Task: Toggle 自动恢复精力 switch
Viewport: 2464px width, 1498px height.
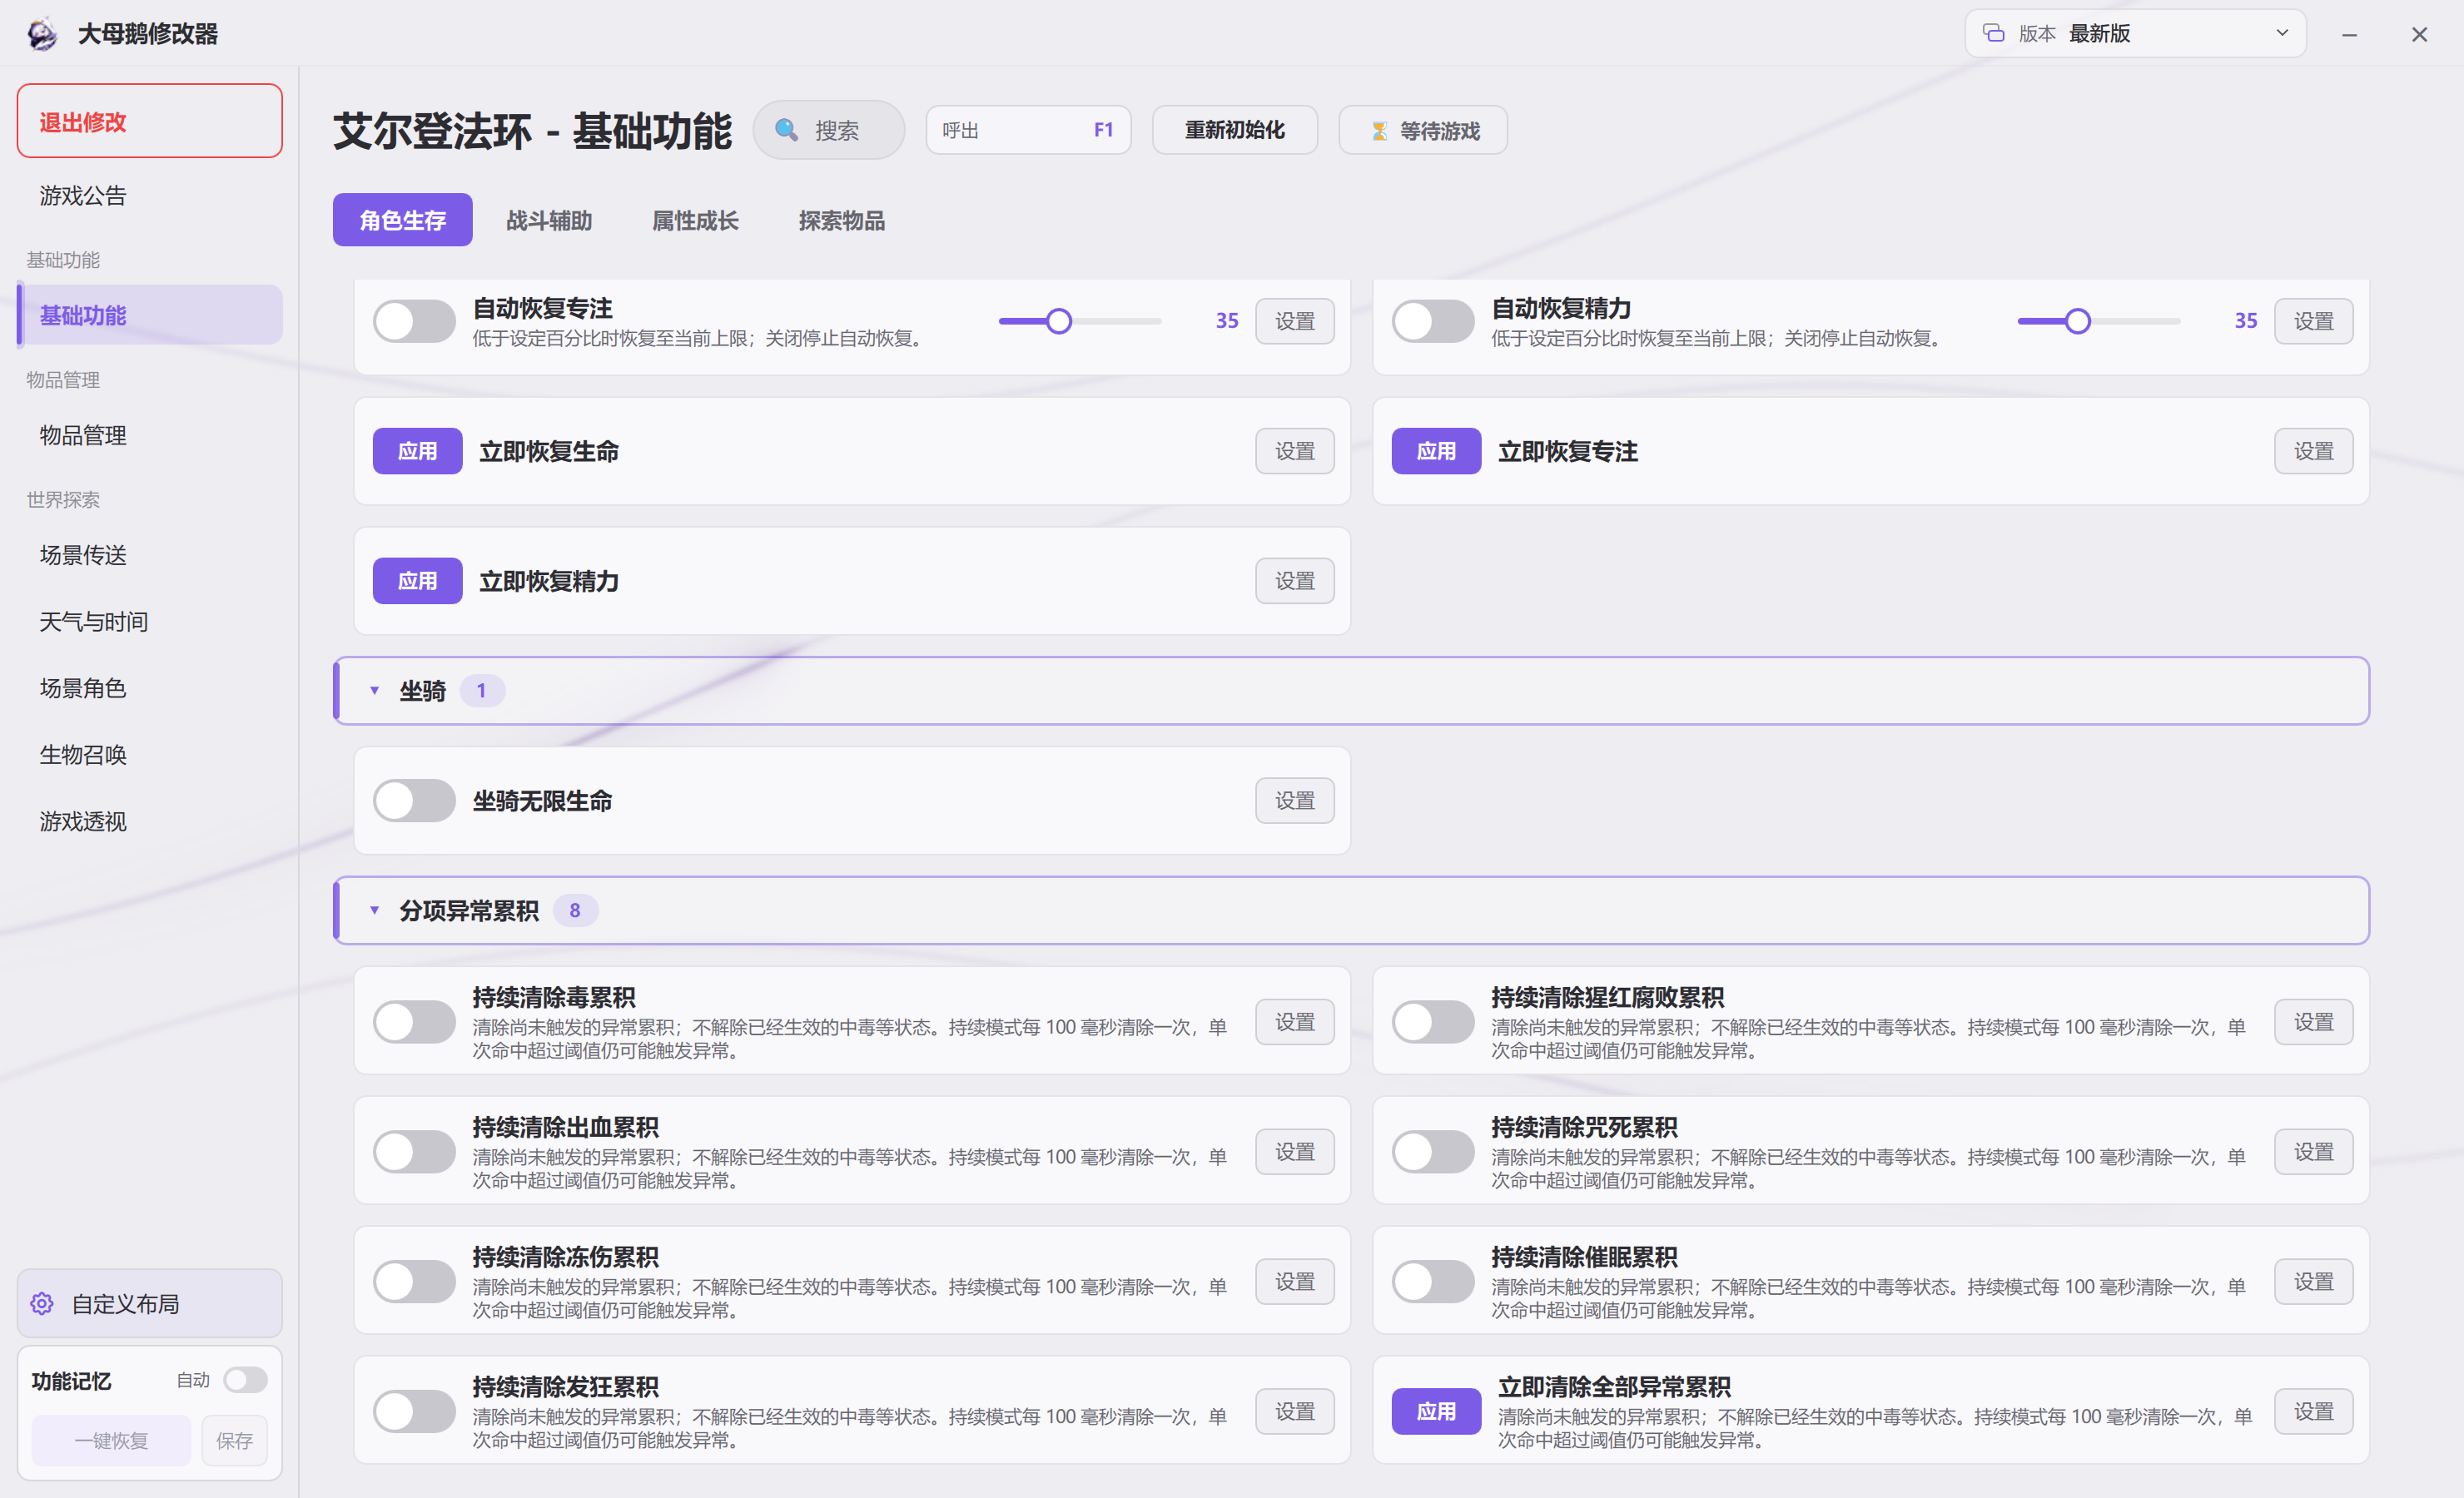Action: [1433, 321]
